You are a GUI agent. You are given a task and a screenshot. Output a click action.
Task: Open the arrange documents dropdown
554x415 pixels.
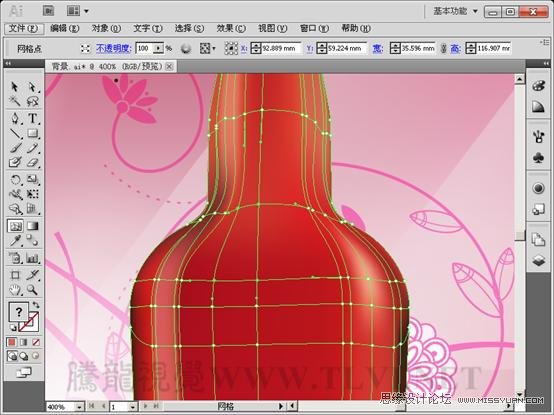tap(78, 11)
